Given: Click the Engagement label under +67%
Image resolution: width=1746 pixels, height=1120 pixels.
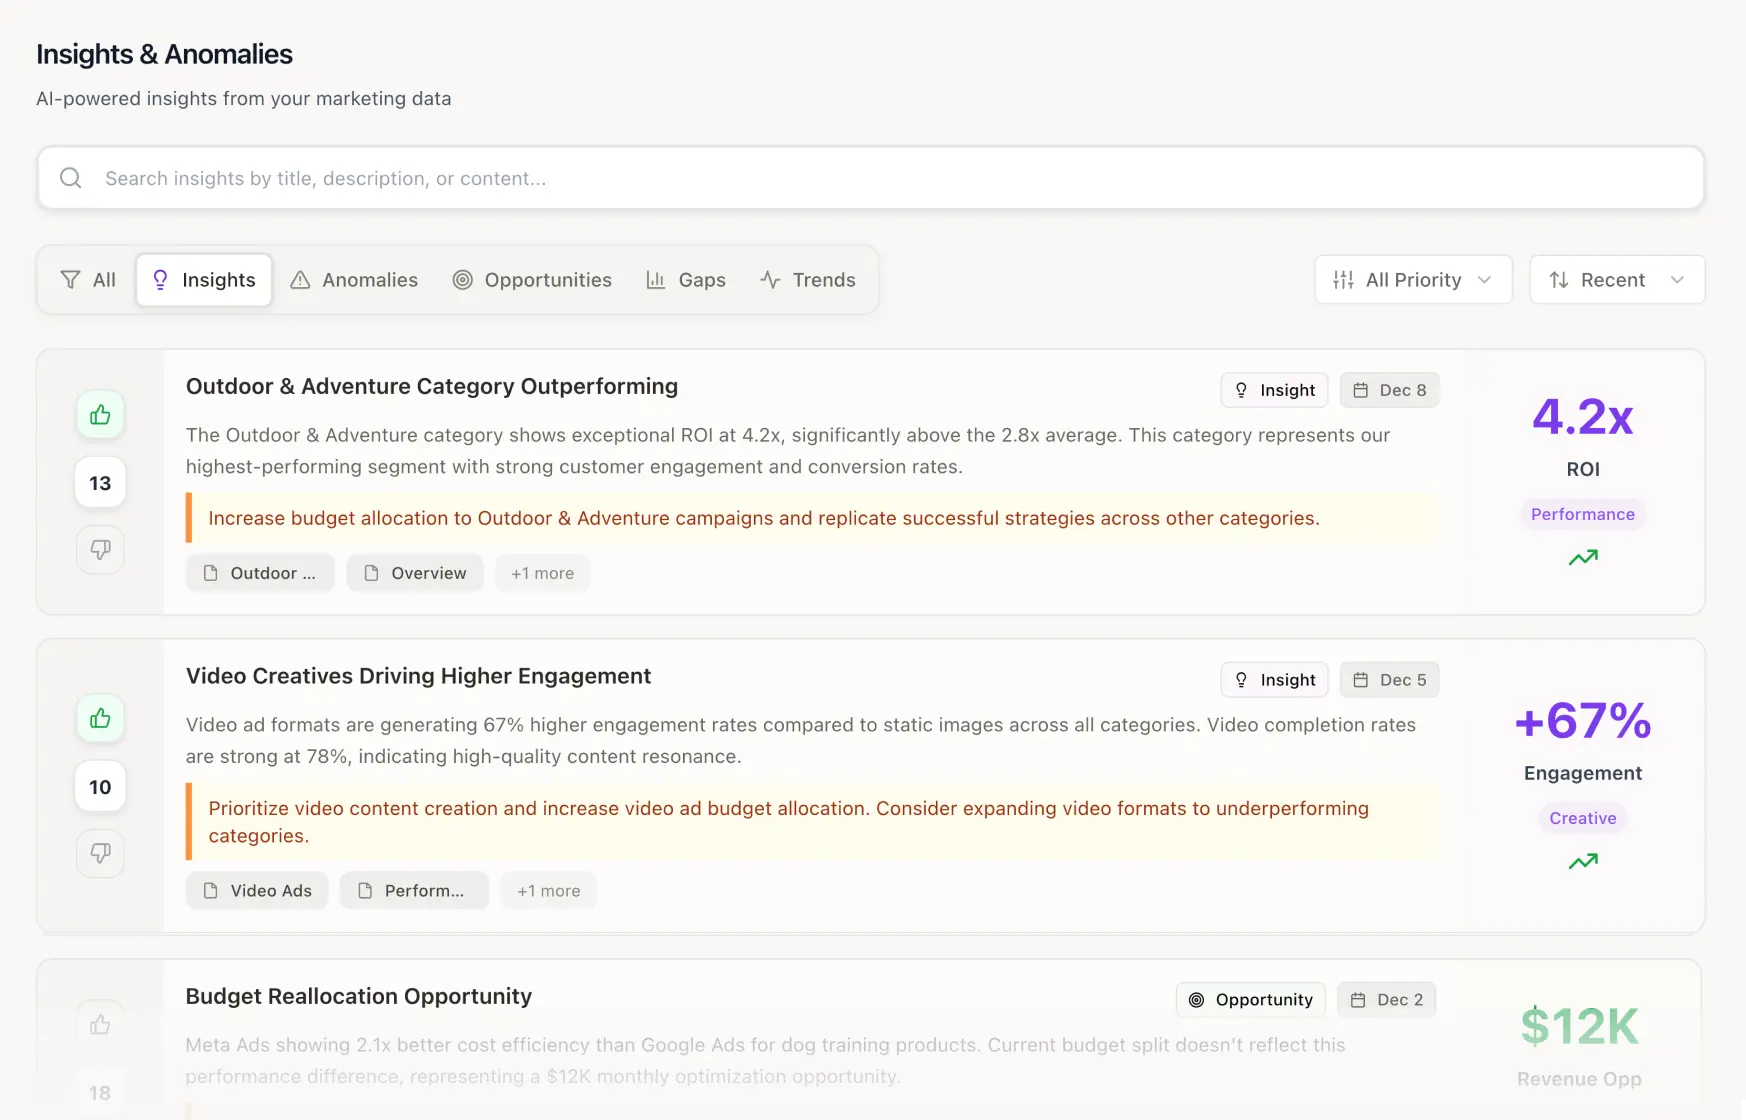Looking at the screenshot, I should point(1583,773).
